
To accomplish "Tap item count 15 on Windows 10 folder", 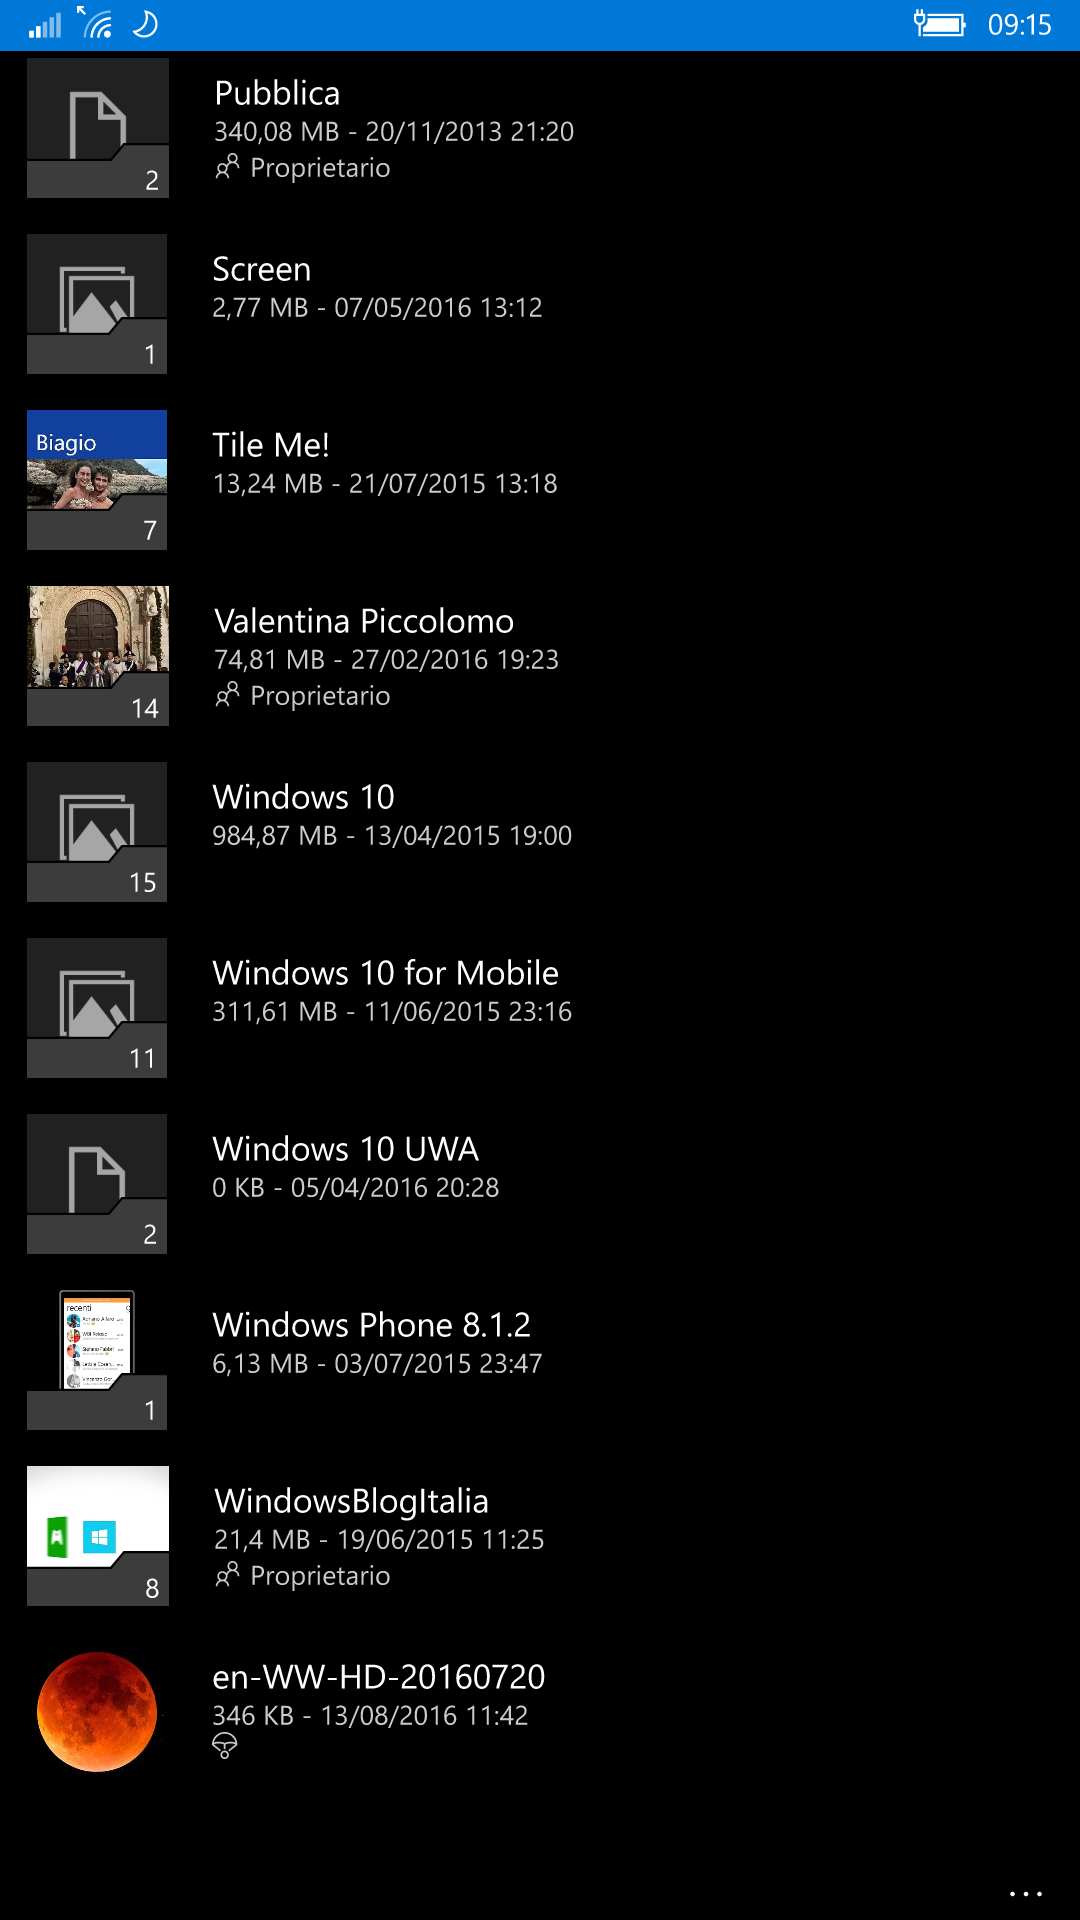I will pyautogui.click(x=143, y=883).
